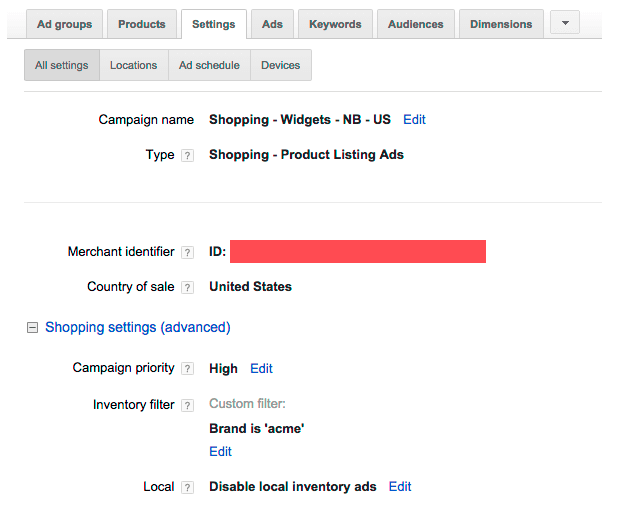Image resolution: width=623 pixels, height=520 pixels.
Task: Open help icon for Country of sale
Action: [x=187, y=288]
